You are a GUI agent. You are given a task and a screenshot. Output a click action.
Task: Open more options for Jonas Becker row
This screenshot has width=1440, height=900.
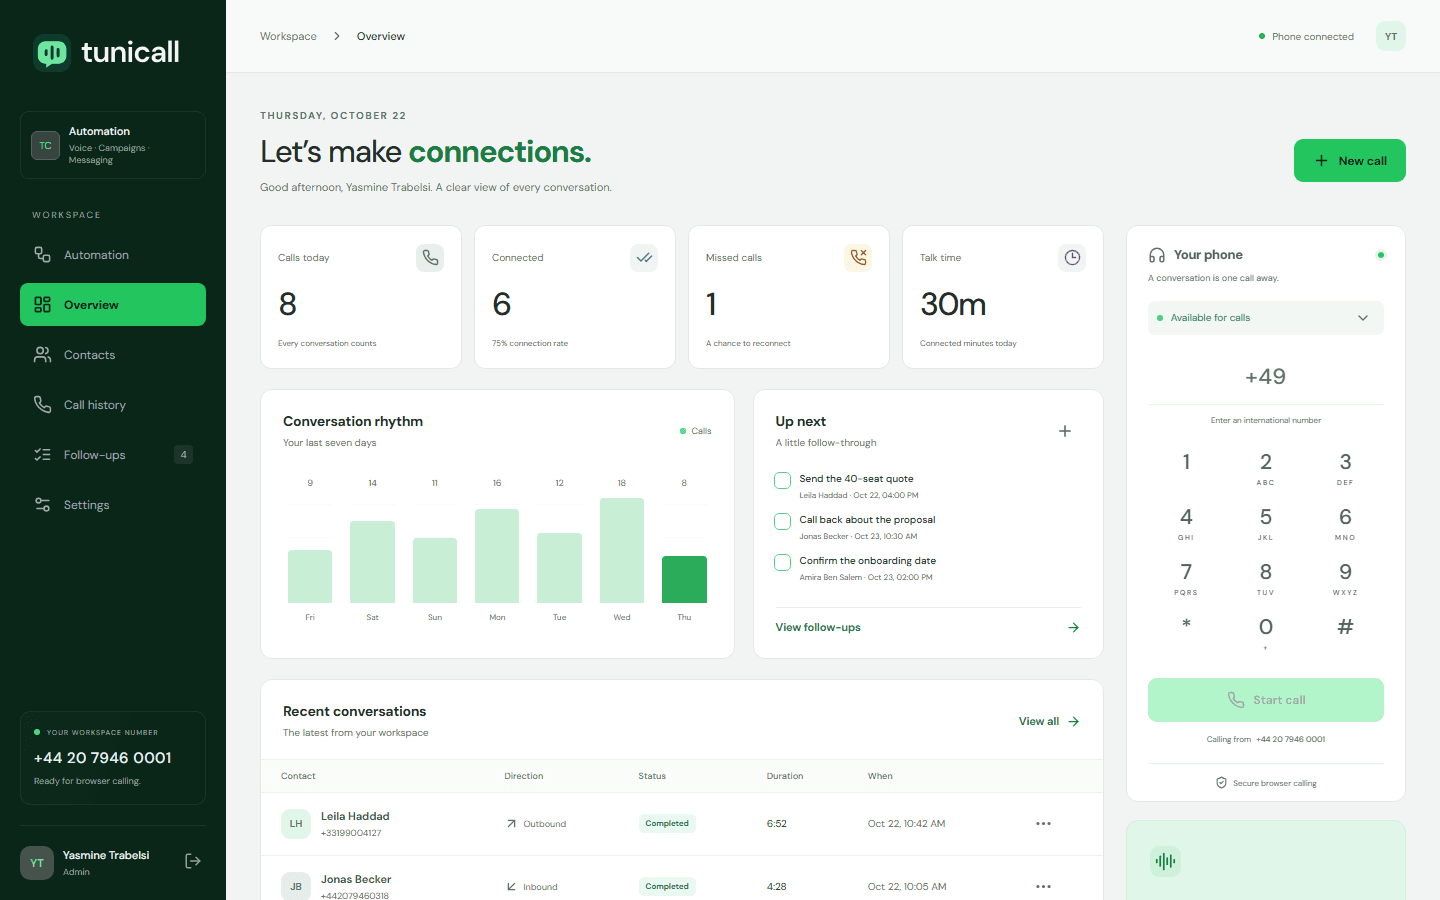point(1044,887)
